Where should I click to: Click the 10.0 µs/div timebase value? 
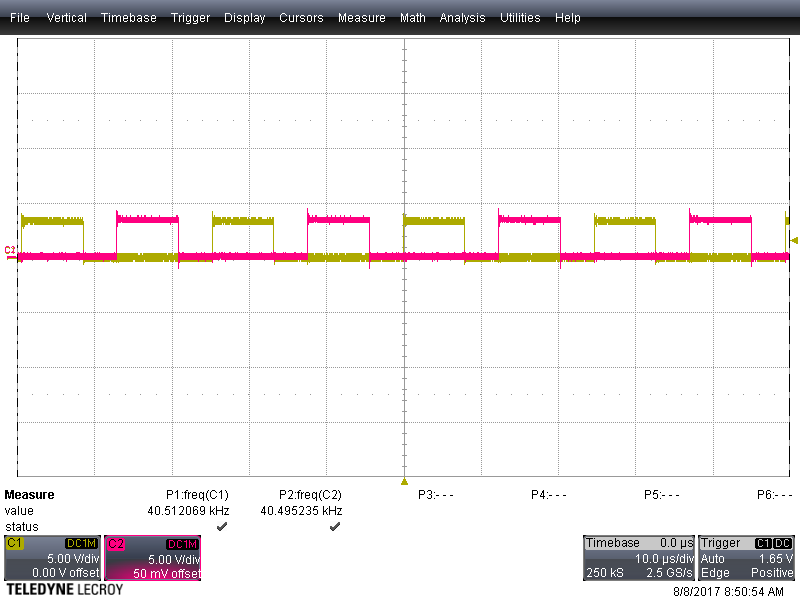(664, 559)
